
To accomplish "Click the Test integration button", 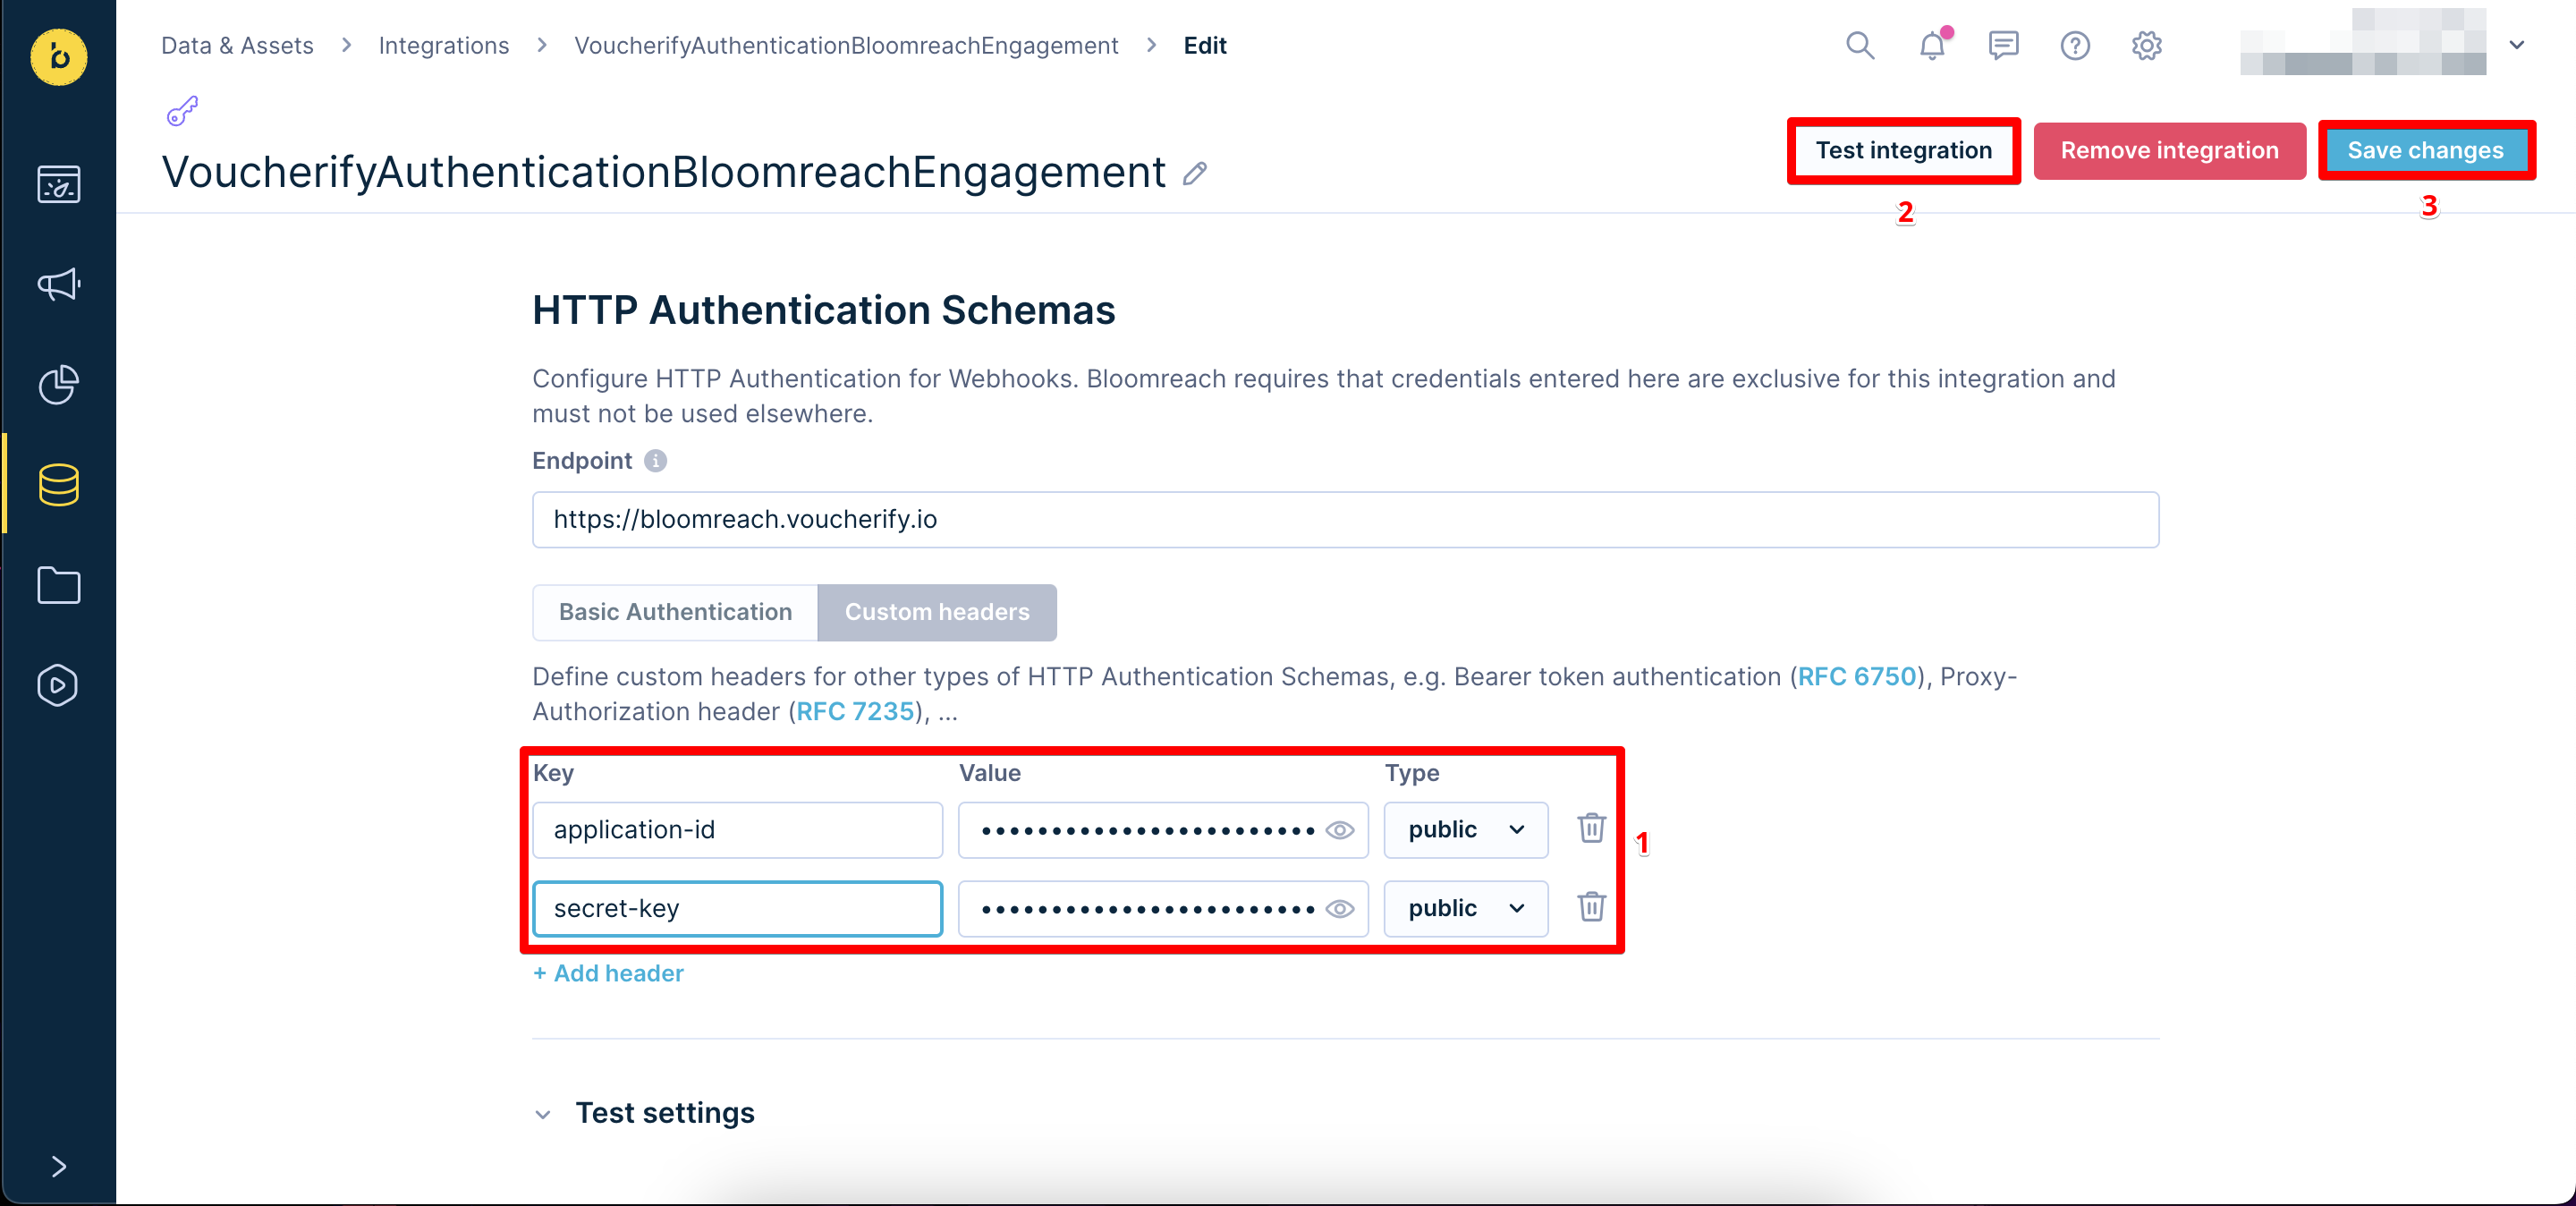I will pyautogui.click(x=1903, y=151).
